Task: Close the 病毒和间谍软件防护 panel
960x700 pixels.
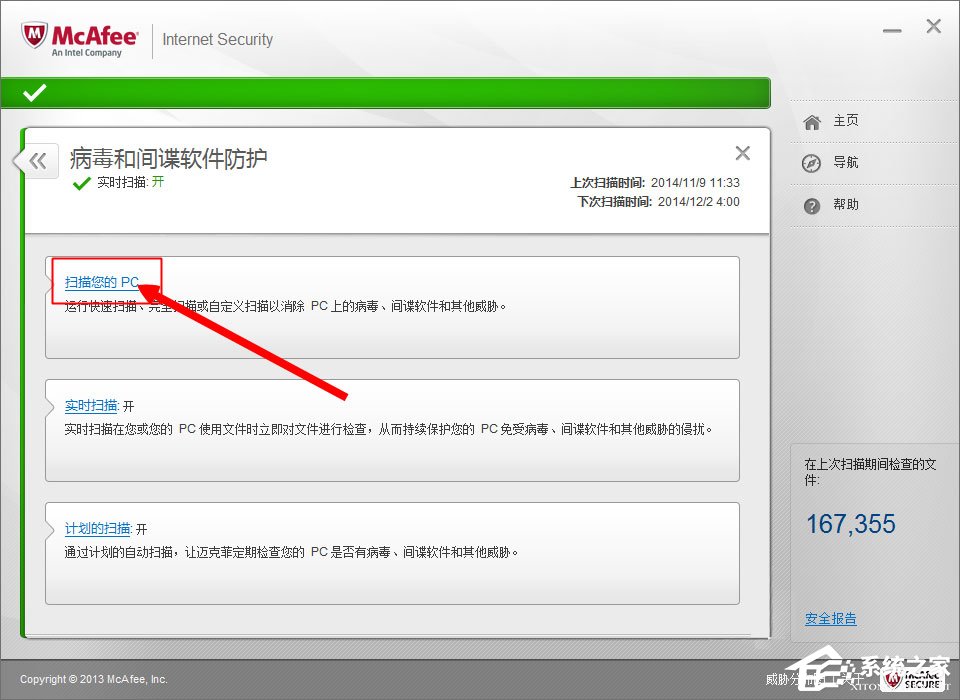Action: pyautogui.click(x=742, y=153)
